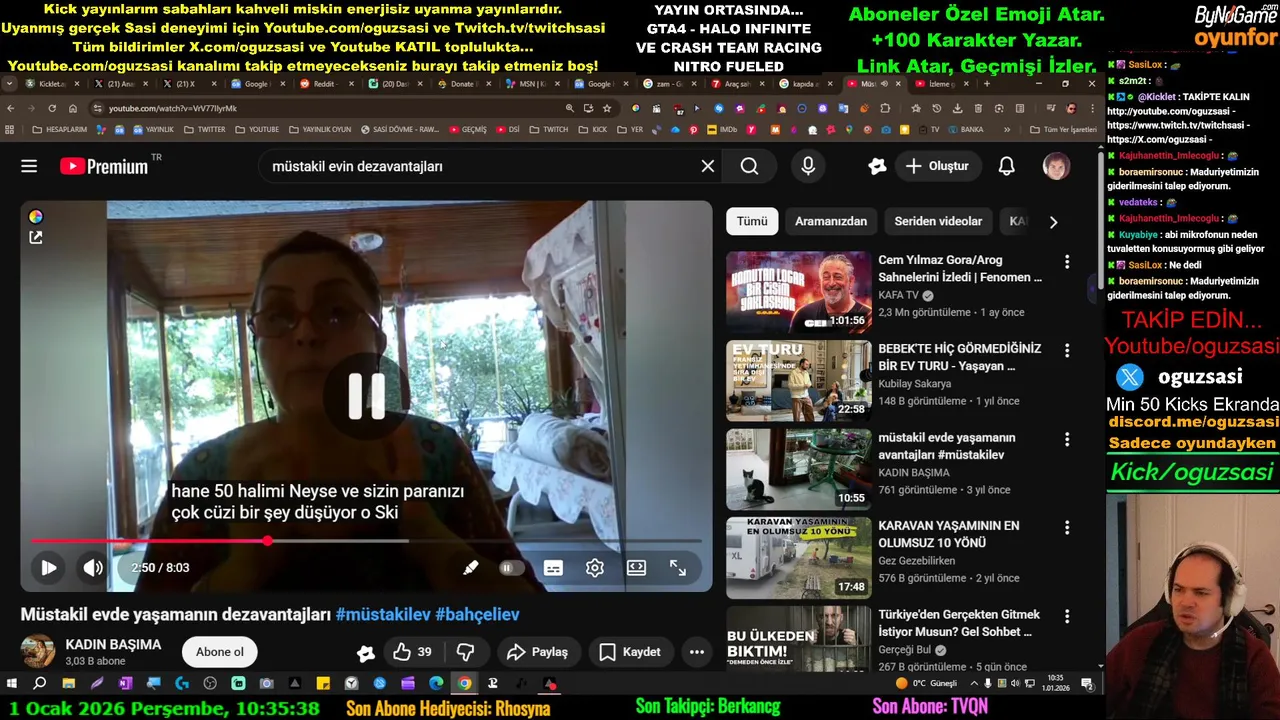Click the colorful circle icon on the video

(36, 216)
